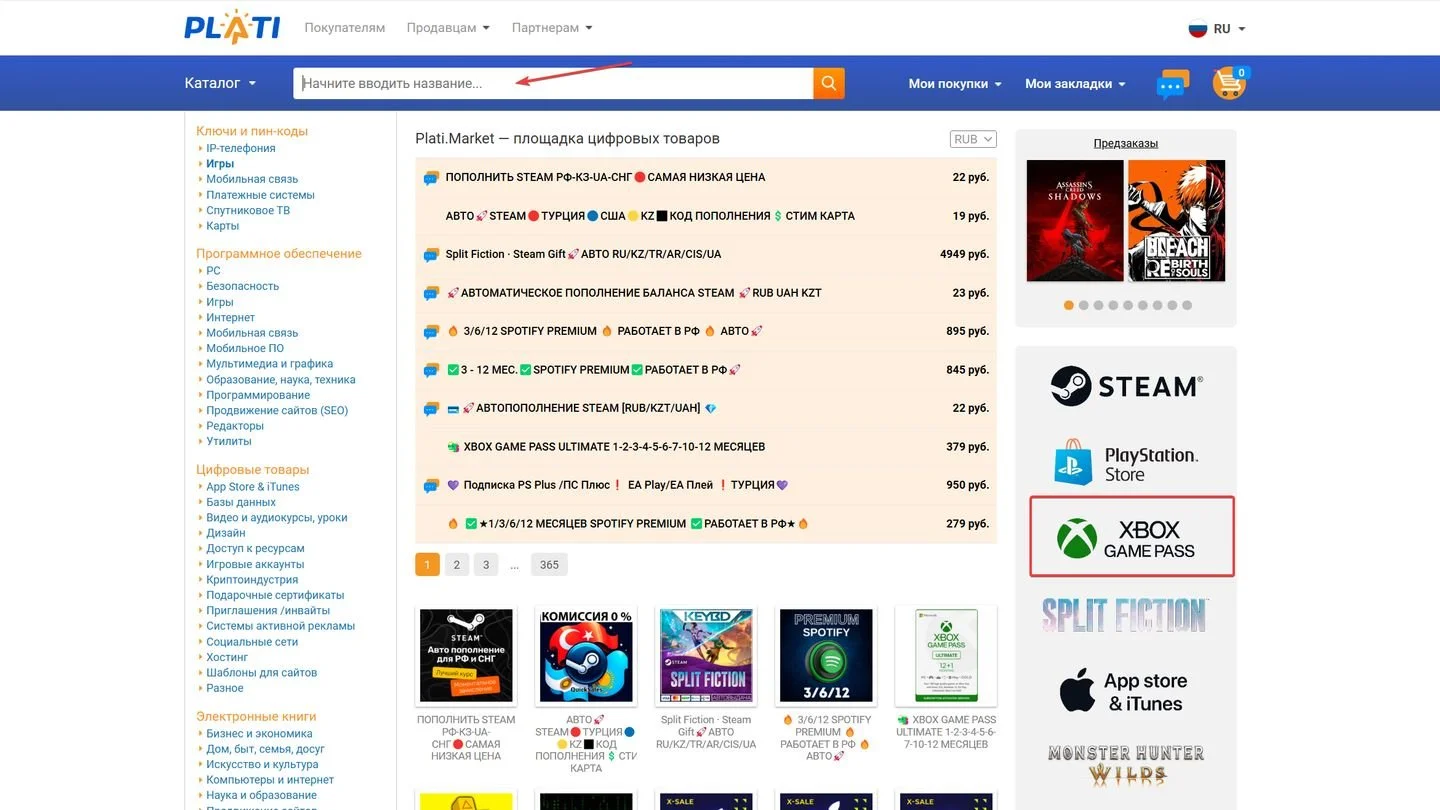
Task: Open the Мои закладки dropdown
Action: (1075, 84)
